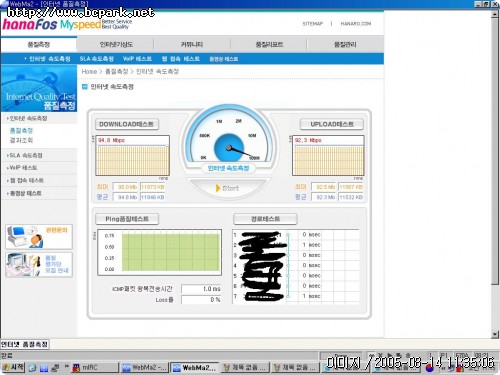Open the 시작 Start menu button
Viewport: 500px width, 375px height.
(13, 367)
